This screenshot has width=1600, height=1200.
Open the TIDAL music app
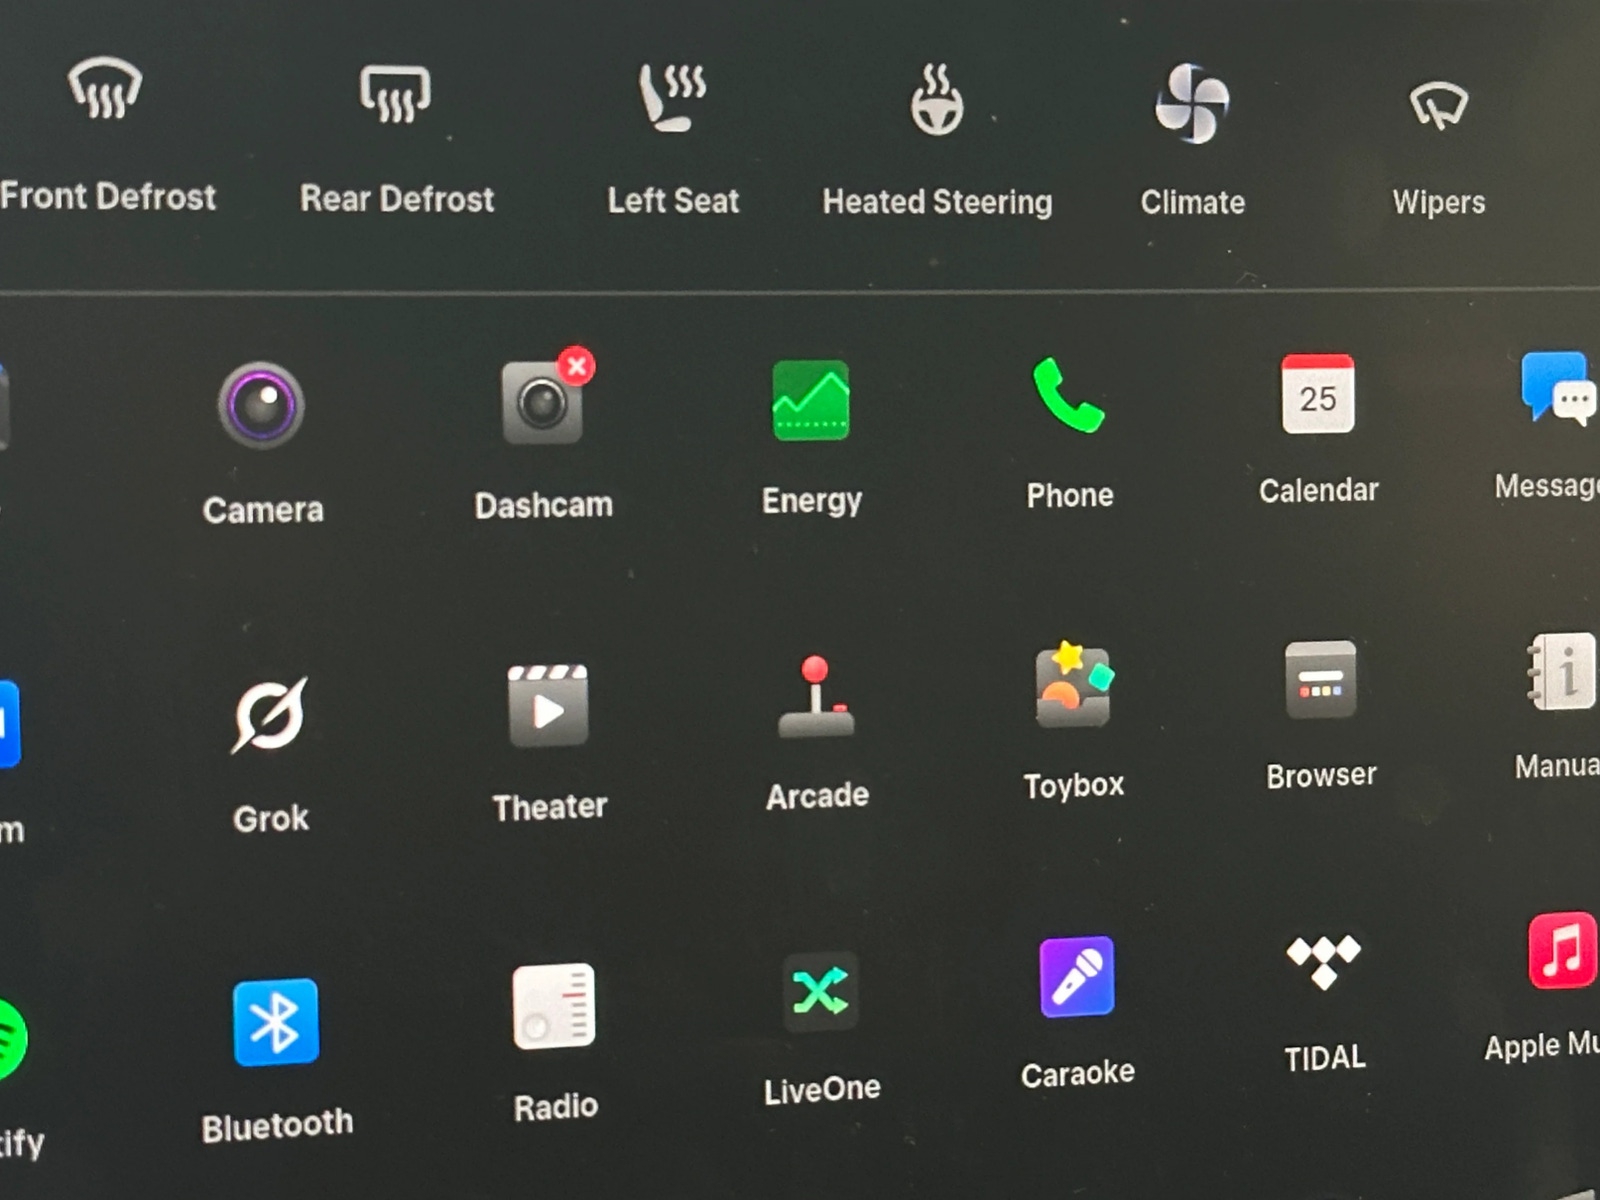[1323, 961]
